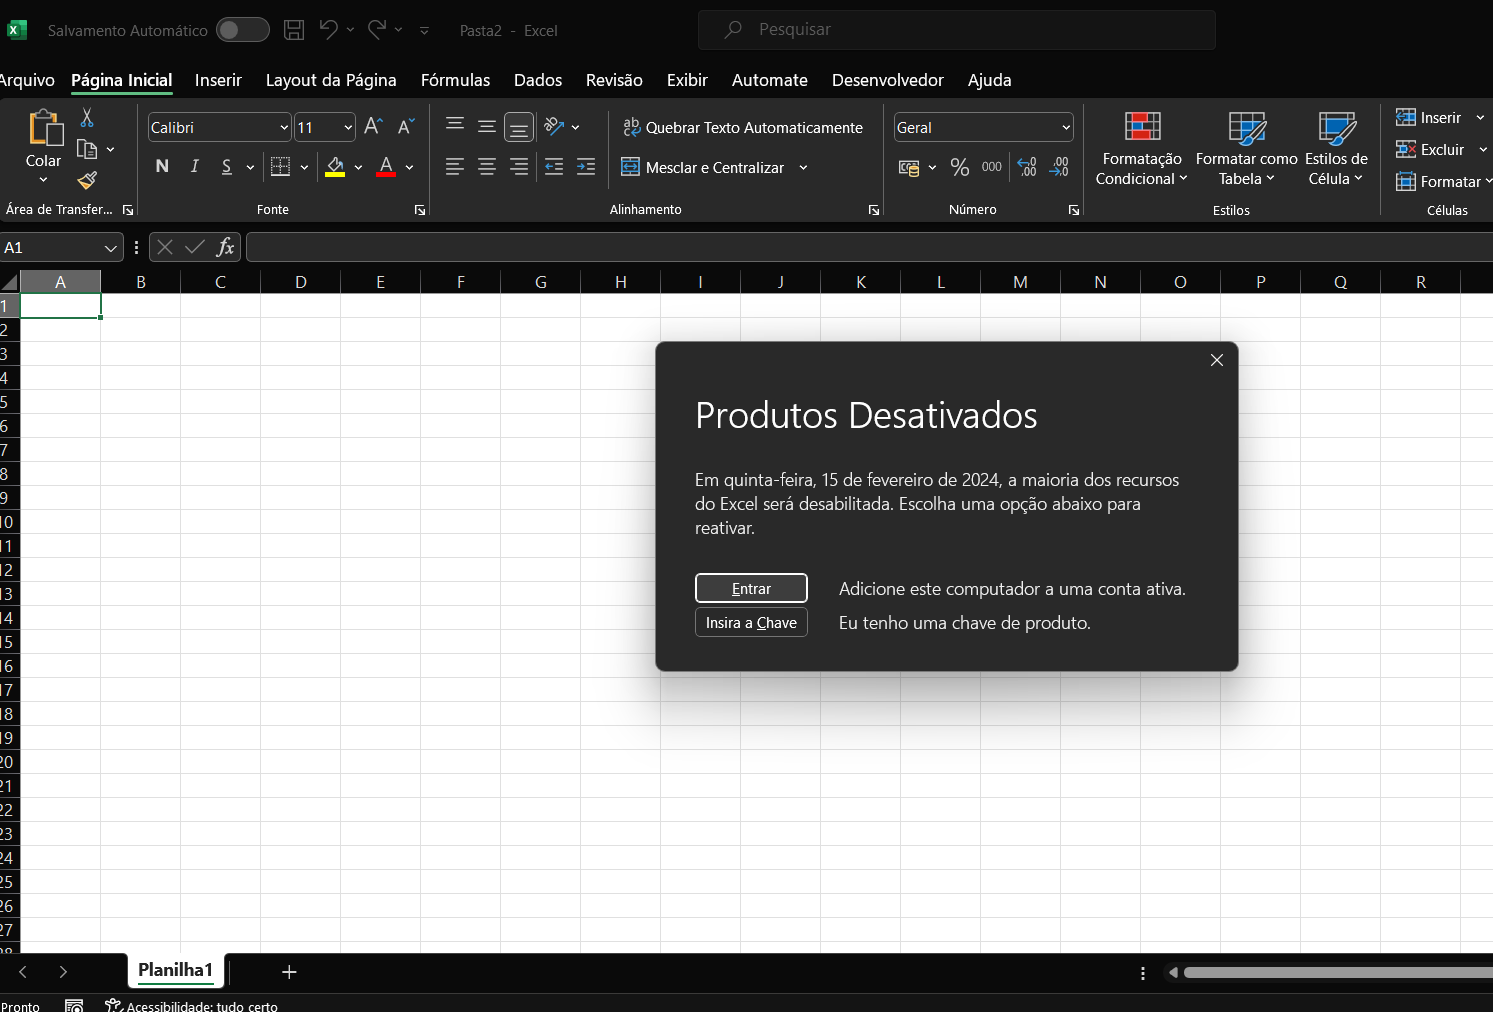Select the Format Painter brush
This screenshot has width=1493, height=1012.
[x=87, y=180]
